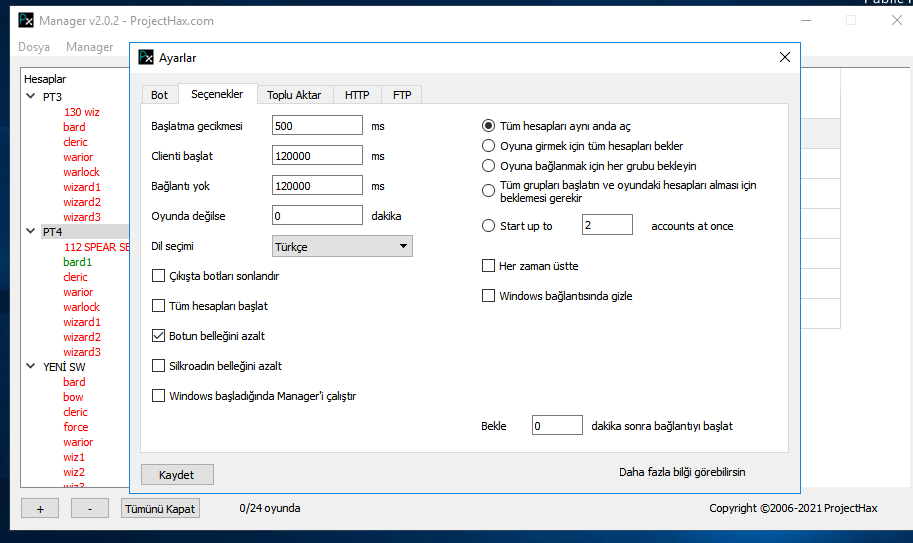Collapse the YENİ SW group
This screenshot has width=913, height=543.
(x=30, y=367)
